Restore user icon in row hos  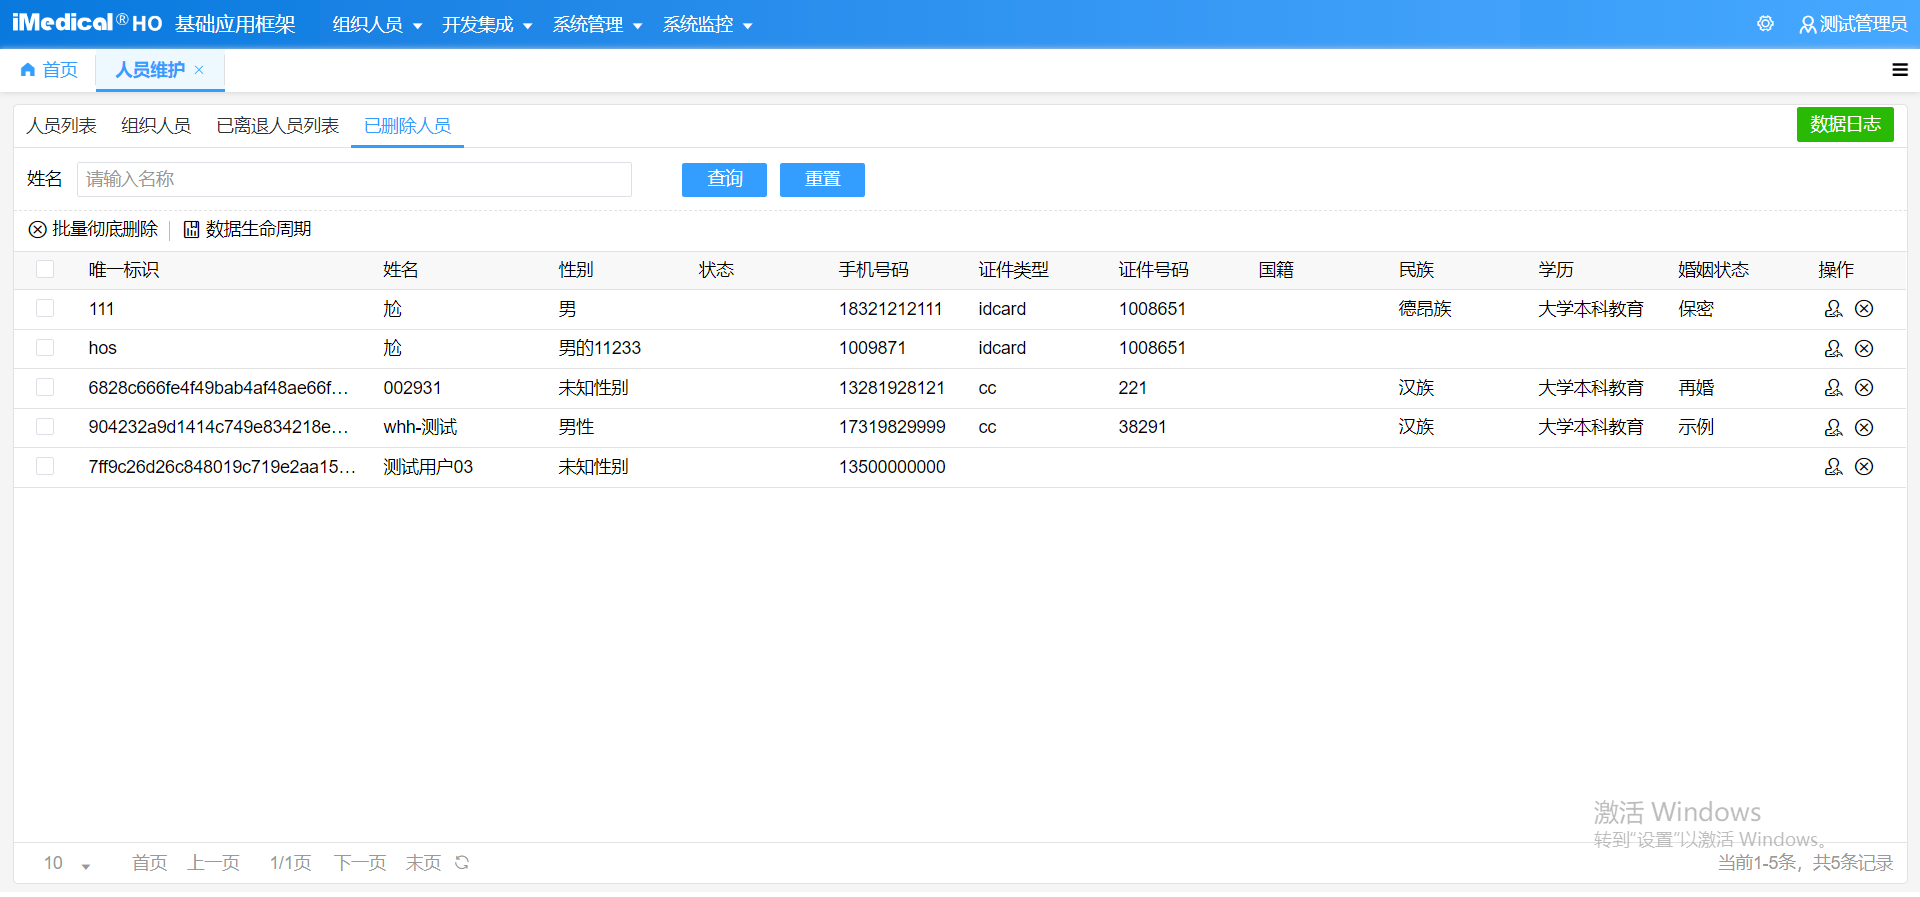click(x=1833, y=348)
